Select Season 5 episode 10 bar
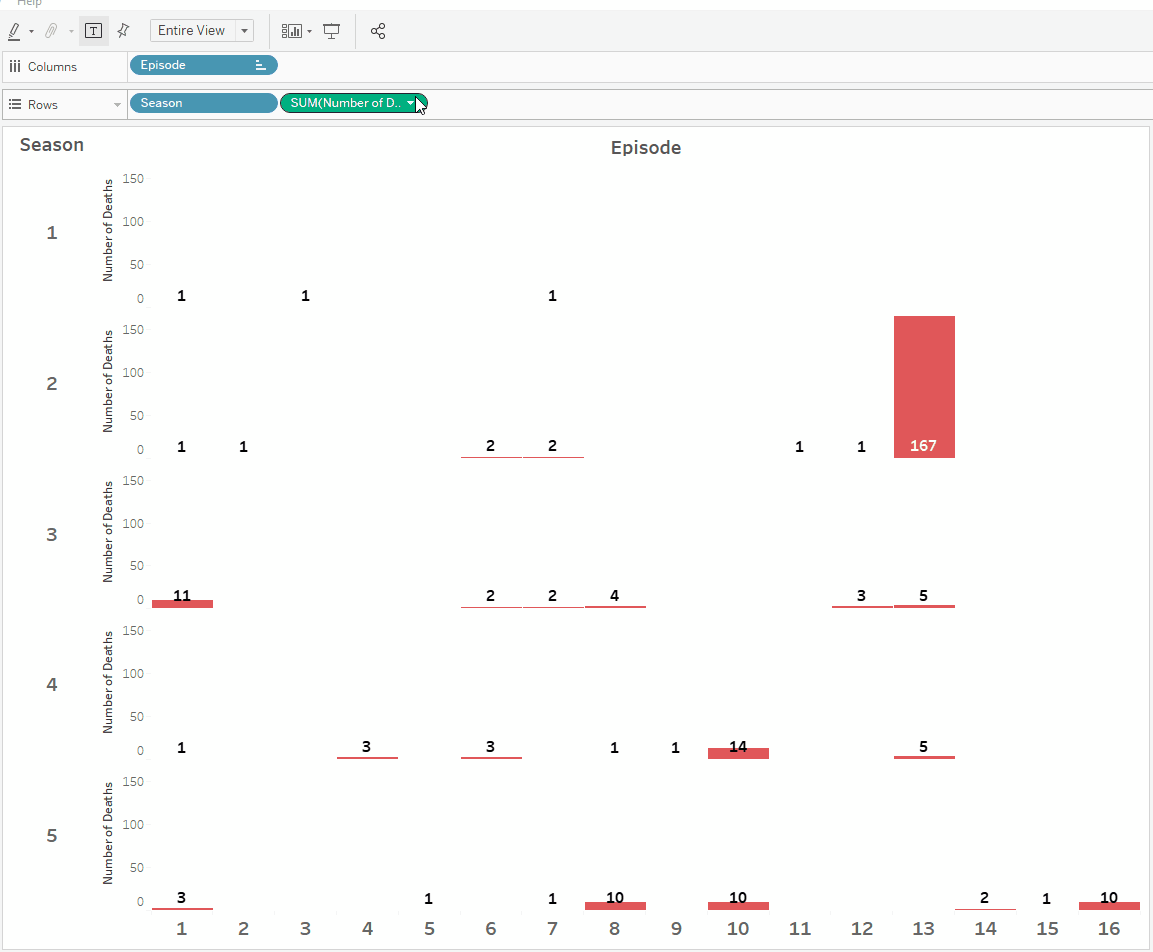 (x=738, y=906)
